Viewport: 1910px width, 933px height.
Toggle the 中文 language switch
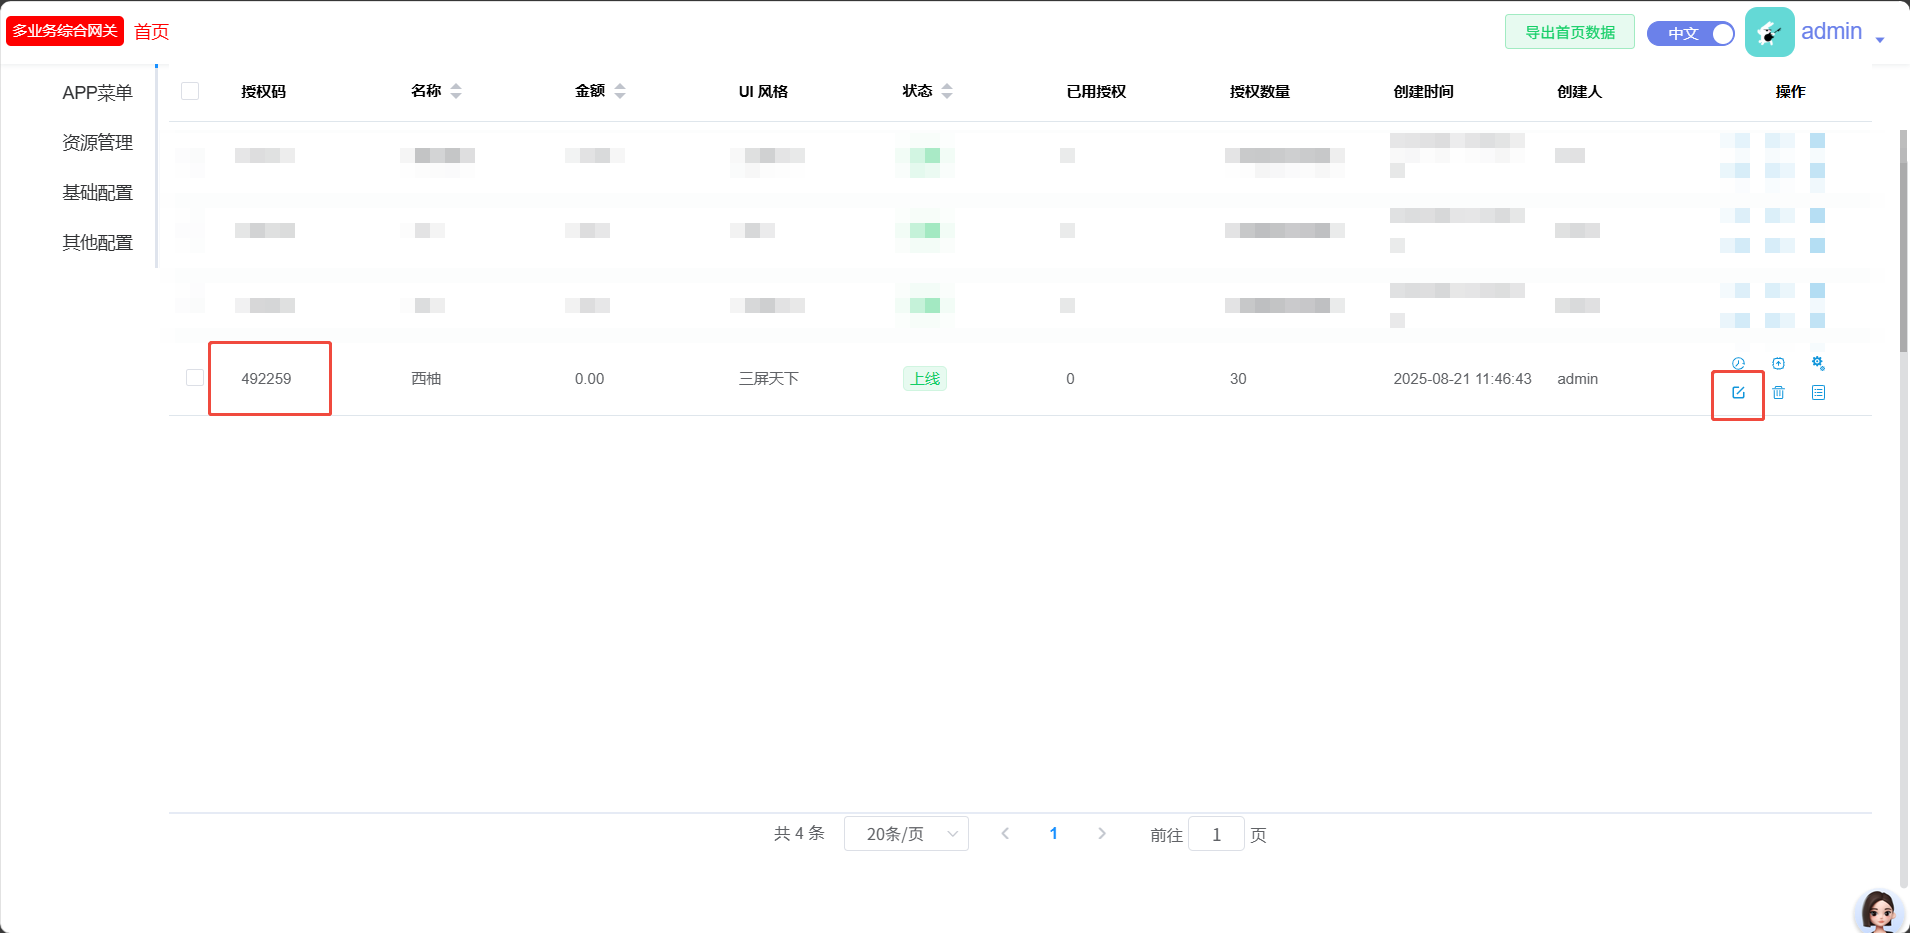click(1690, 33)
